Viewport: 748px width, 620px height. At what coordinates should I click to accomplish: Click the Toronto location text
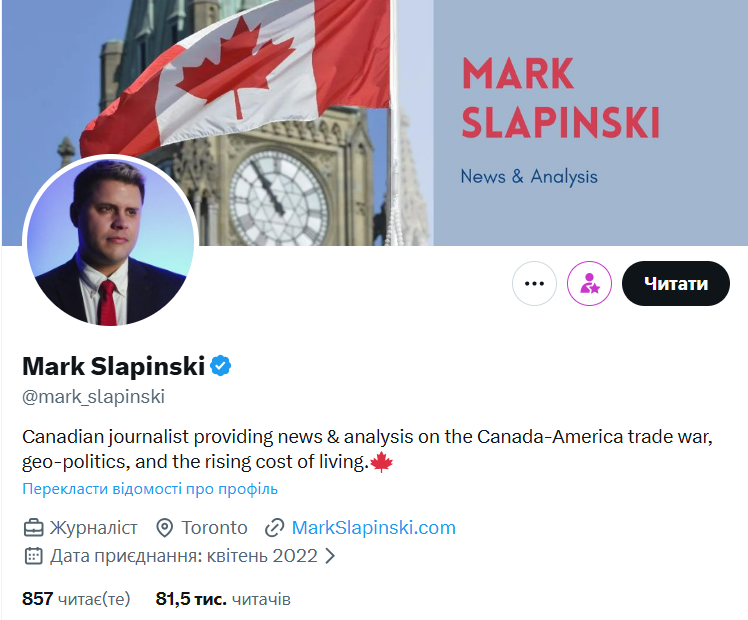coord(214,527)
